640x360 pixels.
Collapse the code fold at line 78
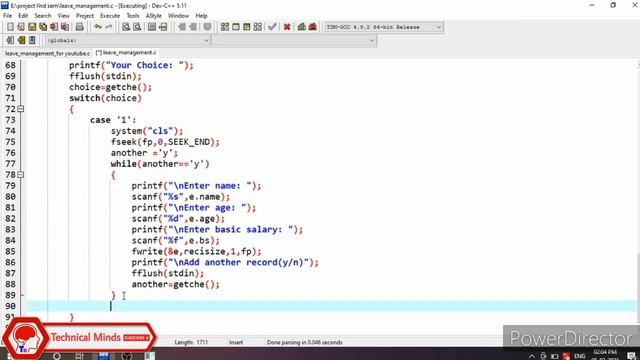tap(21, 175)
